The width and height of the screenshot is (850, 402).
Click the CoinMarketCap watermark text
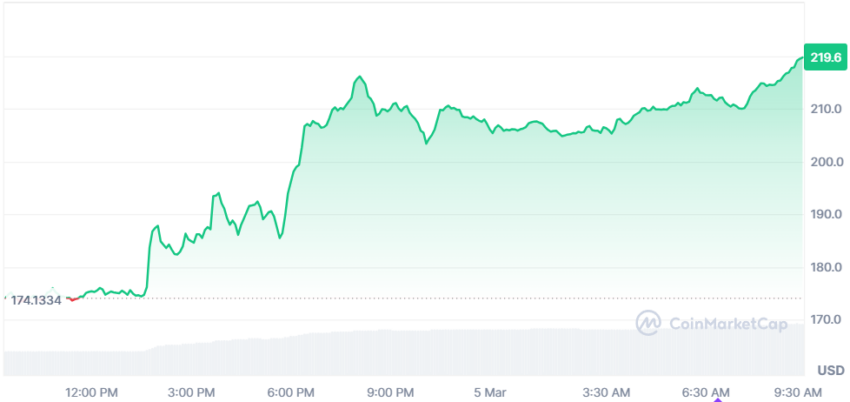(x=729, y=323)
